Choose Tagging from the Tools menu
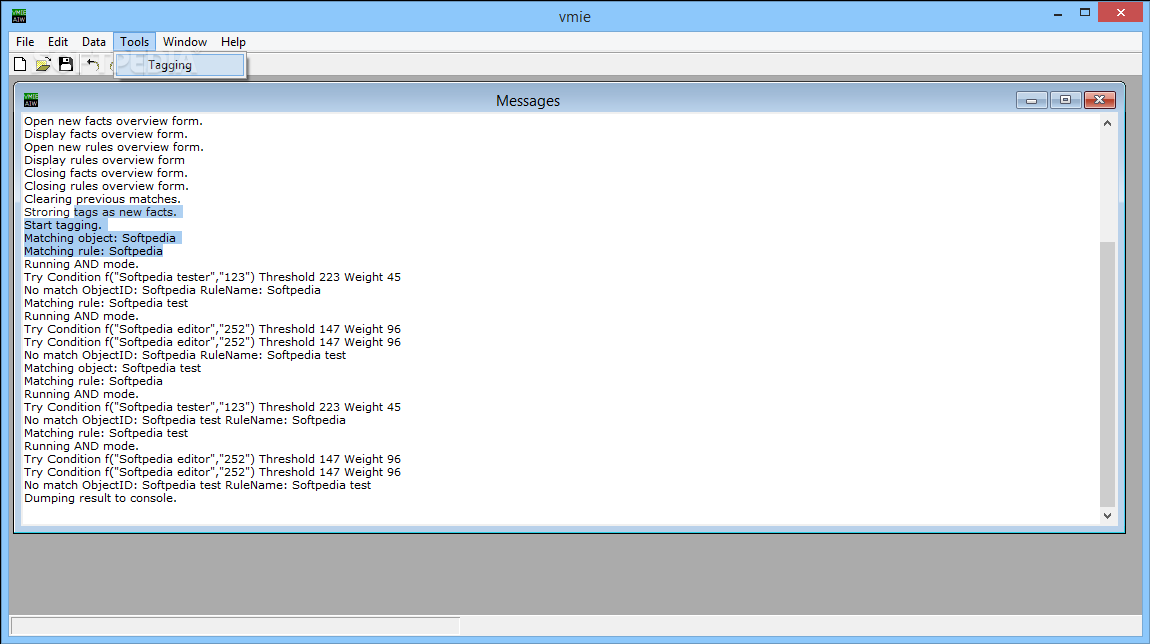Image resolution: width=1150 pixels, height=644 pixels. click(180, 65)
